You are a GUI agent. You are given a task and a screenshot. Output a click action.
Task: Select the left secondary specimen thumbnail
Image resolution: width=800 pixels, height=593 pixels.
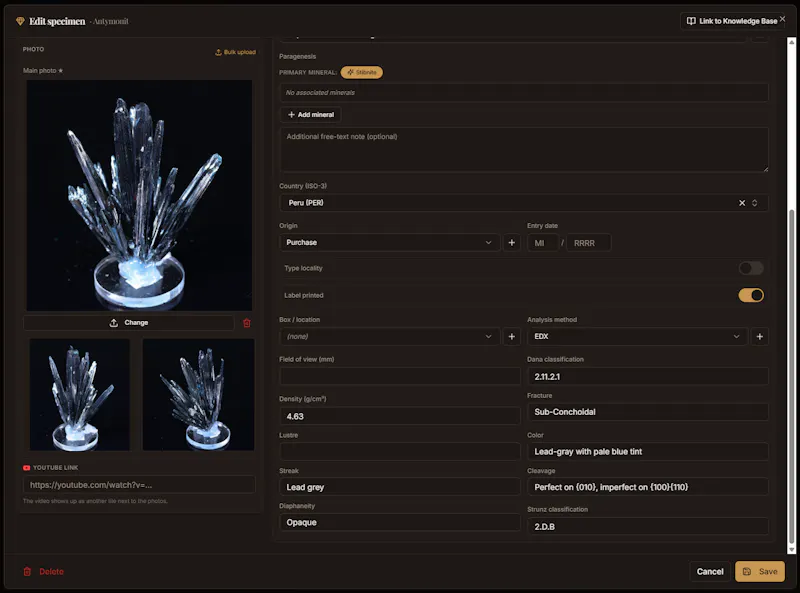coord(80,394)
